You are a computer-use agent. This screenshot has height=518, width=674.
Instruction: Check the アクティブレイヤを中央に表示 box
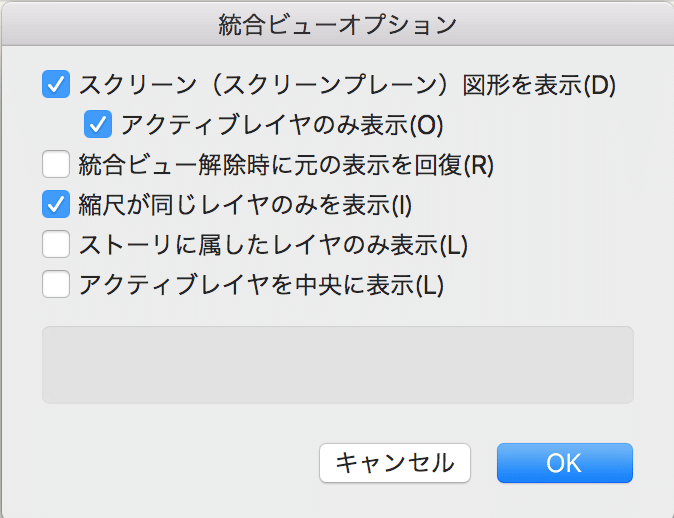tap(56, 285)
